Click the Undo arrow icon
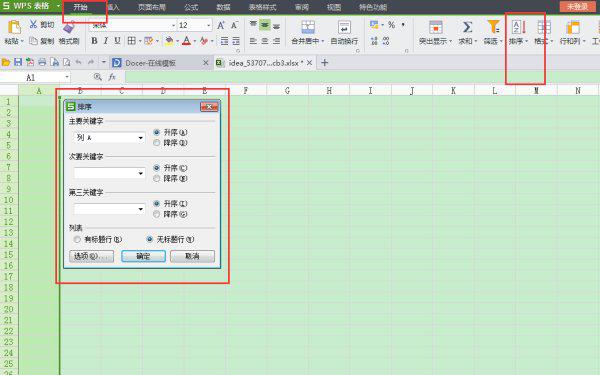Image resolution: width=600 pixels, height=375 pixels. coord(79,62)
